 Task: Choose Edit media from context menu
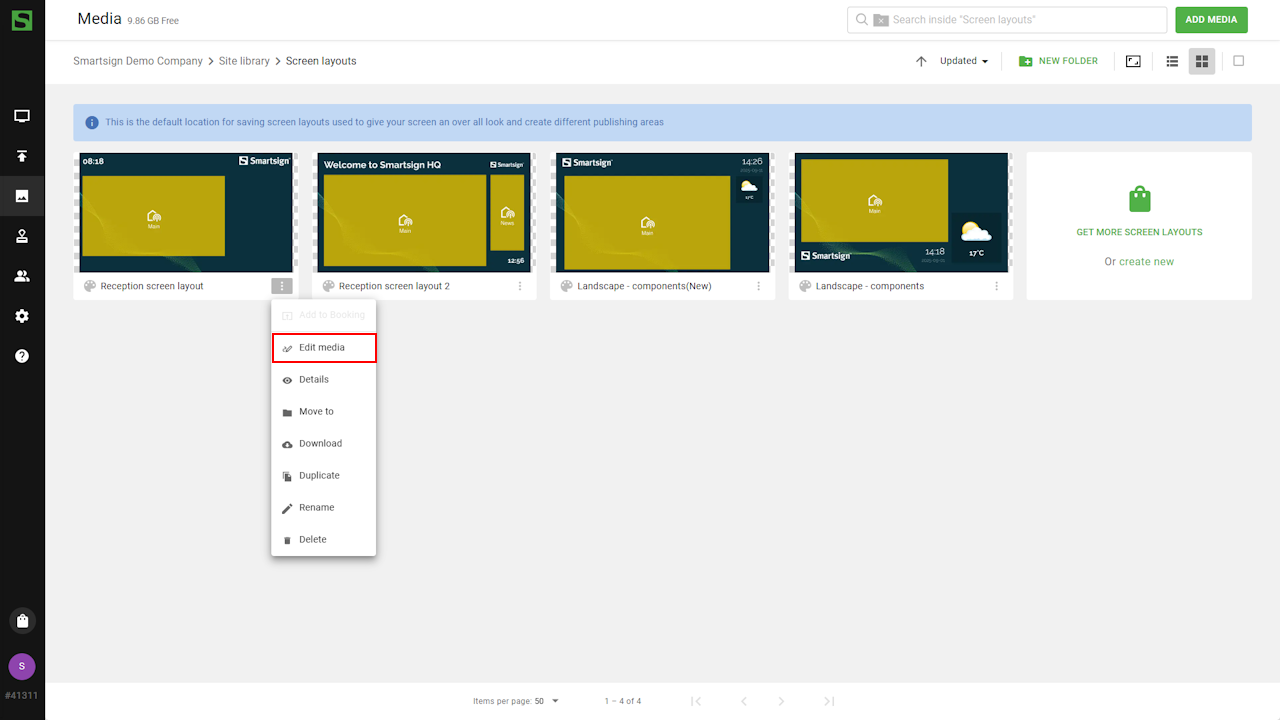(x=323, y=348)
